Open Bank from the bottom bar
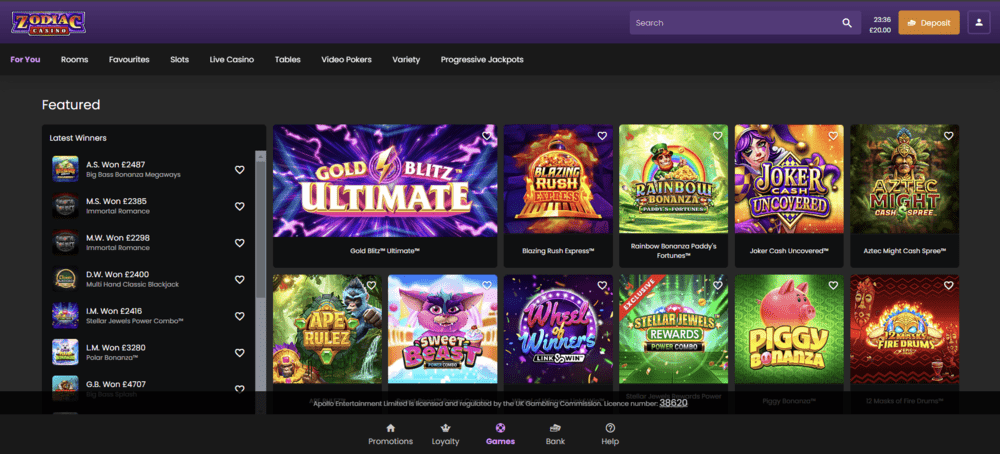The image size is (1000, 454). click(x=555, y=434)
